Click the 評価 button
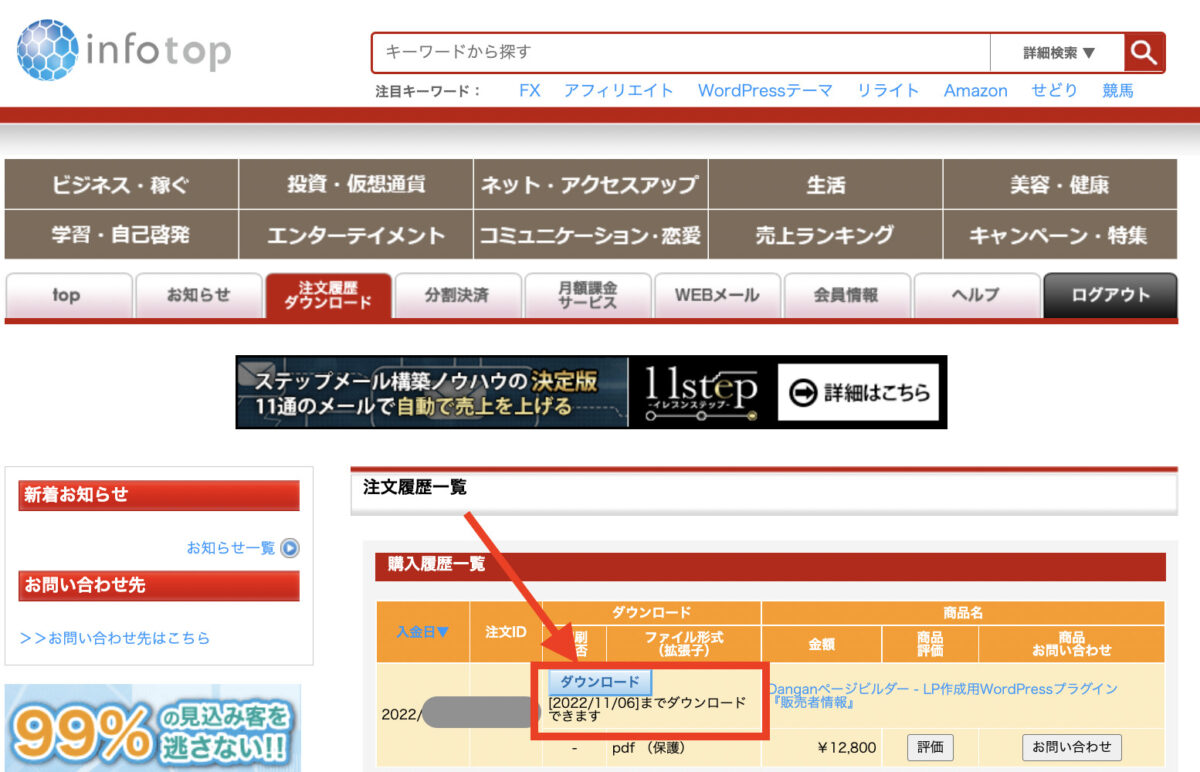This screenshot has height=772, width=1200. point(930,747)
